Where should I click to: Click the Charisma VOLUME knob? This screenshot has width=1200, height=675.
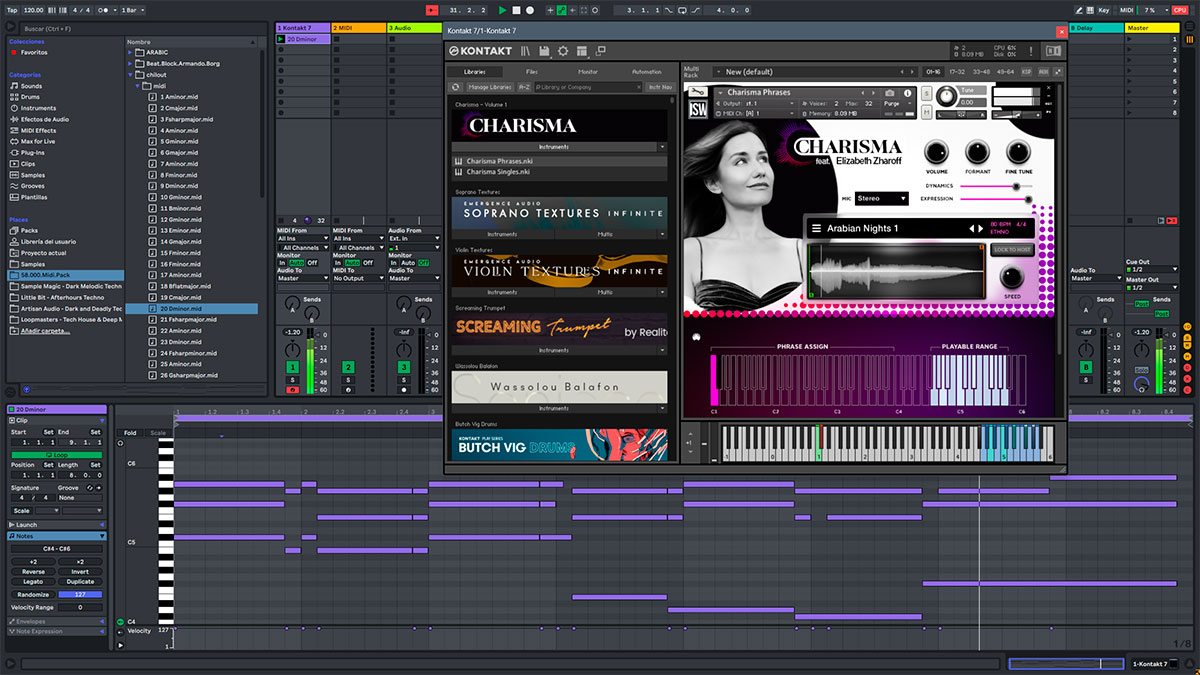937,152
